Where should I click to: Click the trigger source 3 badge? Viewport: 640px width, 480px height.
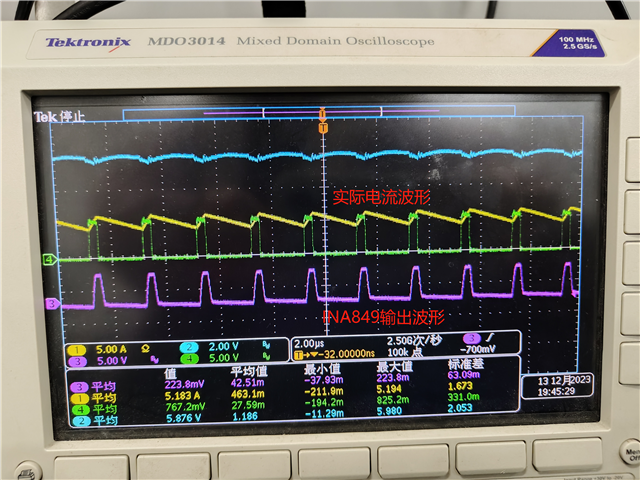click(471, 338)
